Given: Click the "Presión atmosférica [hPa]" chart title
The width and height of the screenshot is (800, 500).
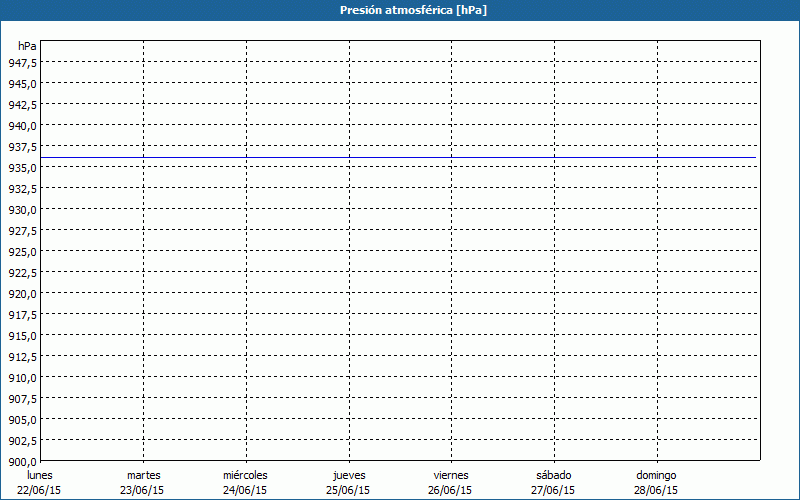Looking at the screenshot, I should click(400, 10).
